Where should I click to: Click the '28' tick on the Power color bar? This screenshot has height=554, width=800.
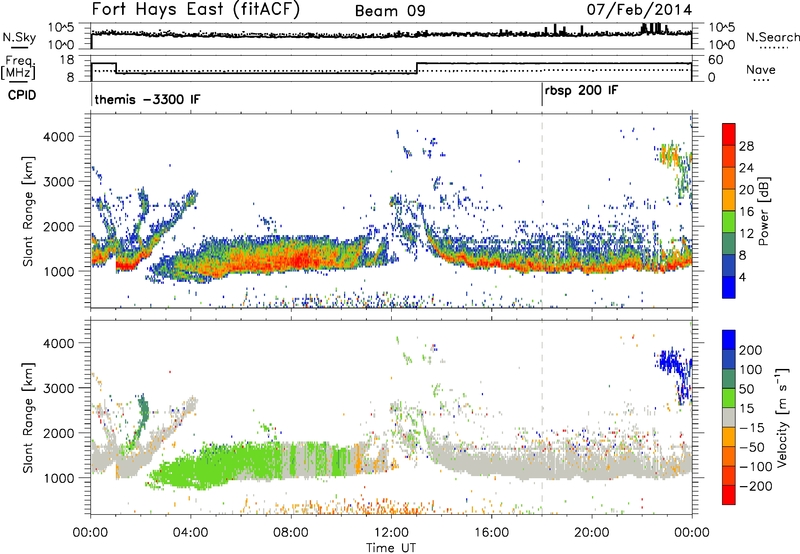[746, 146]
